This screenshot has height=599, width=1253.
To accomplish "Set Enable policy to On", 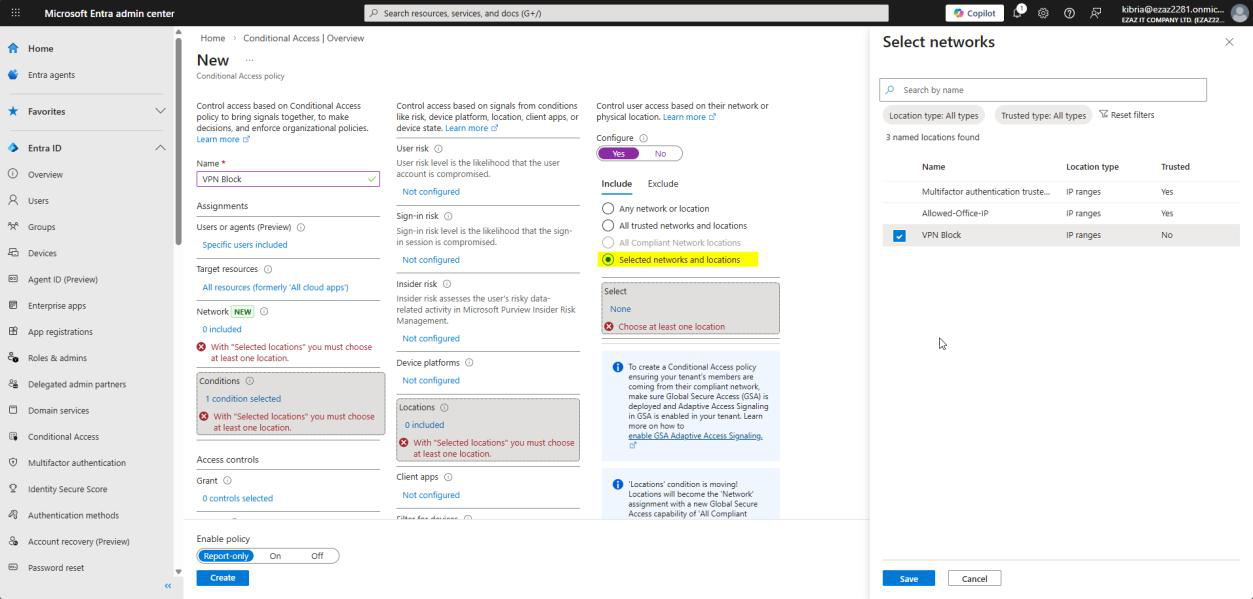I will 275,556.
